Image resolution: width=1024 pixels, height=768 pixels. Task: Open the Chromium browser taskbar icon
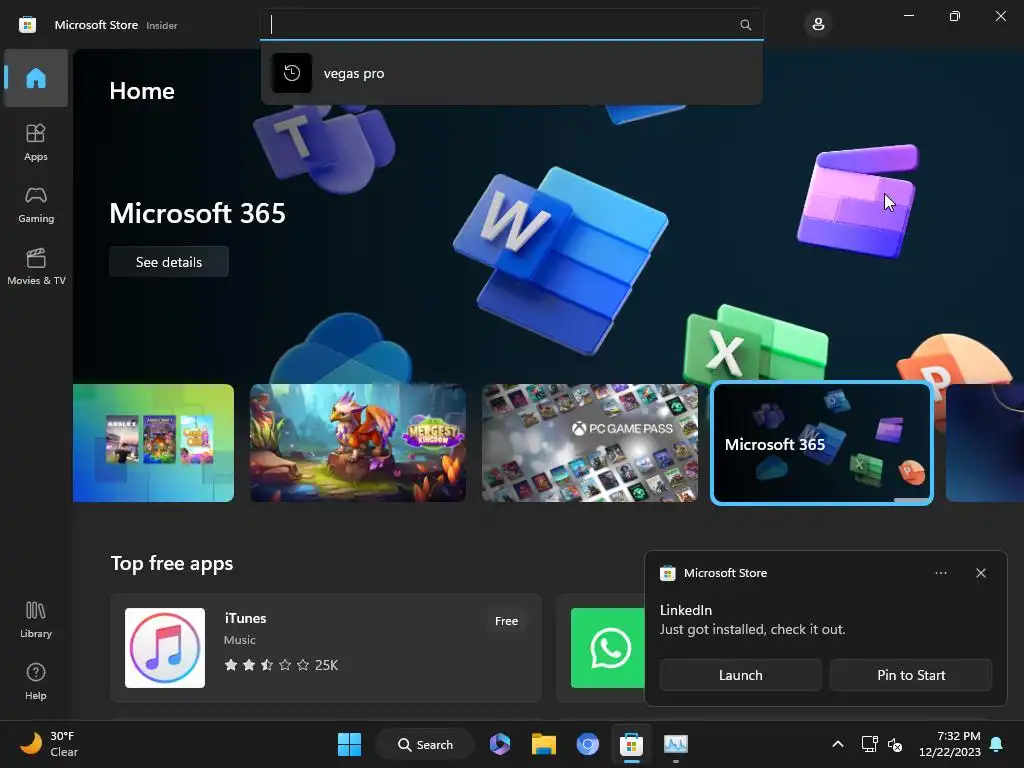pyautogui.click(x=587, y=744)
